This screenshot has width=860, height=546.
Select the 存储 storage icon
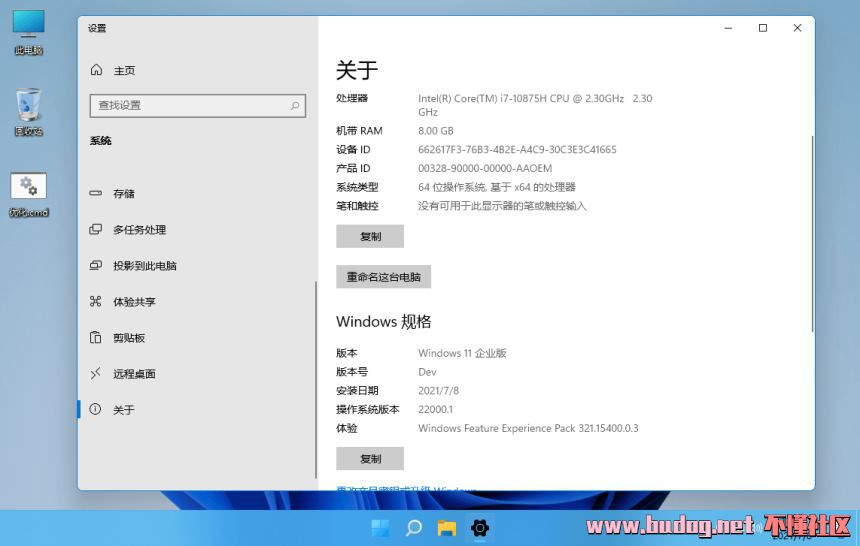click(x=96, y=194)
